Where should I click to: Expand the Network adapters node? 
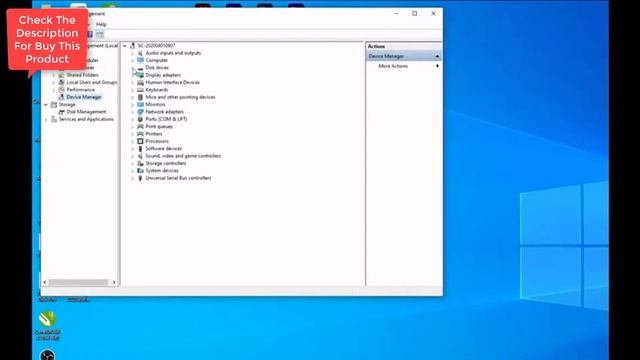point(133,112)
